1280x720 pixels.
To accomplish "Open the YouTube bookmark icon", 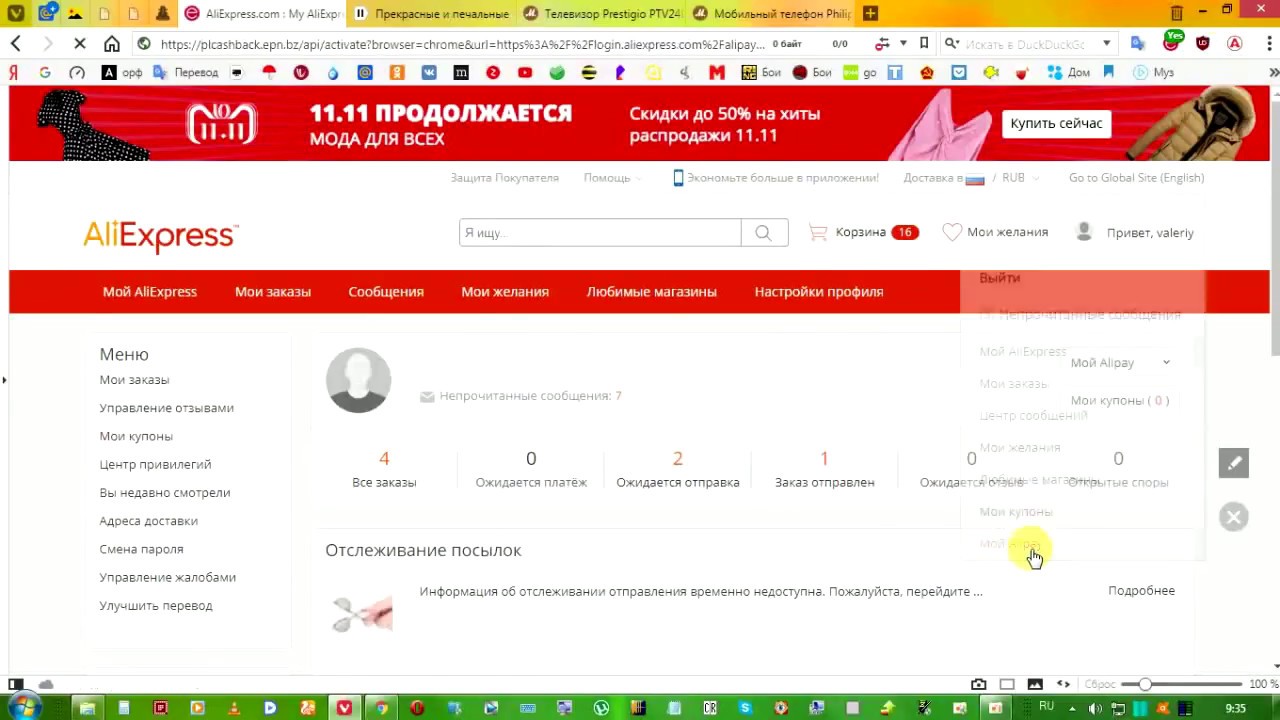I will point(525,72).
